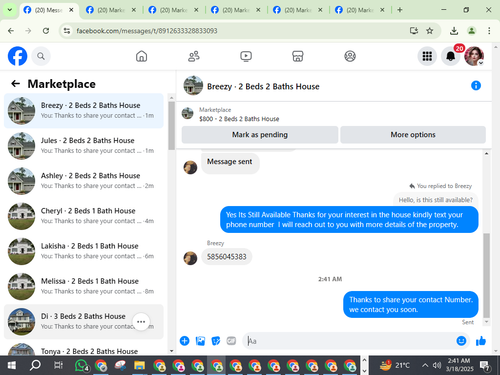This screenshot has height=375, width=500.
Task: Open WhatsApp from taskbar
Action: click(x=82, y=366)
